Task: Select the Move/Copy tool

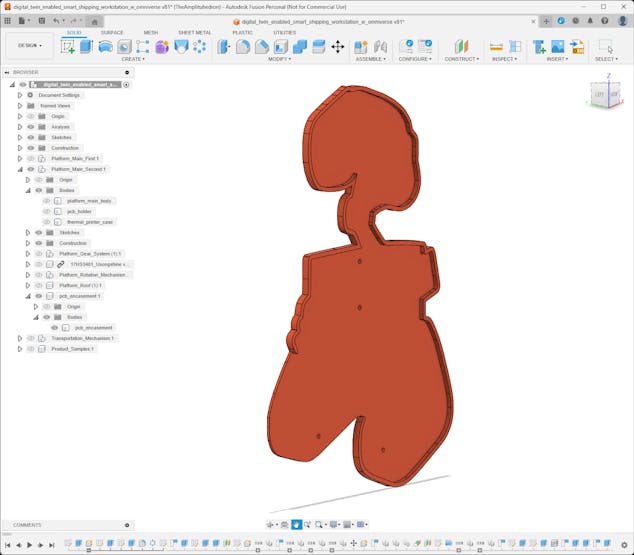Action: click(337, 46)
